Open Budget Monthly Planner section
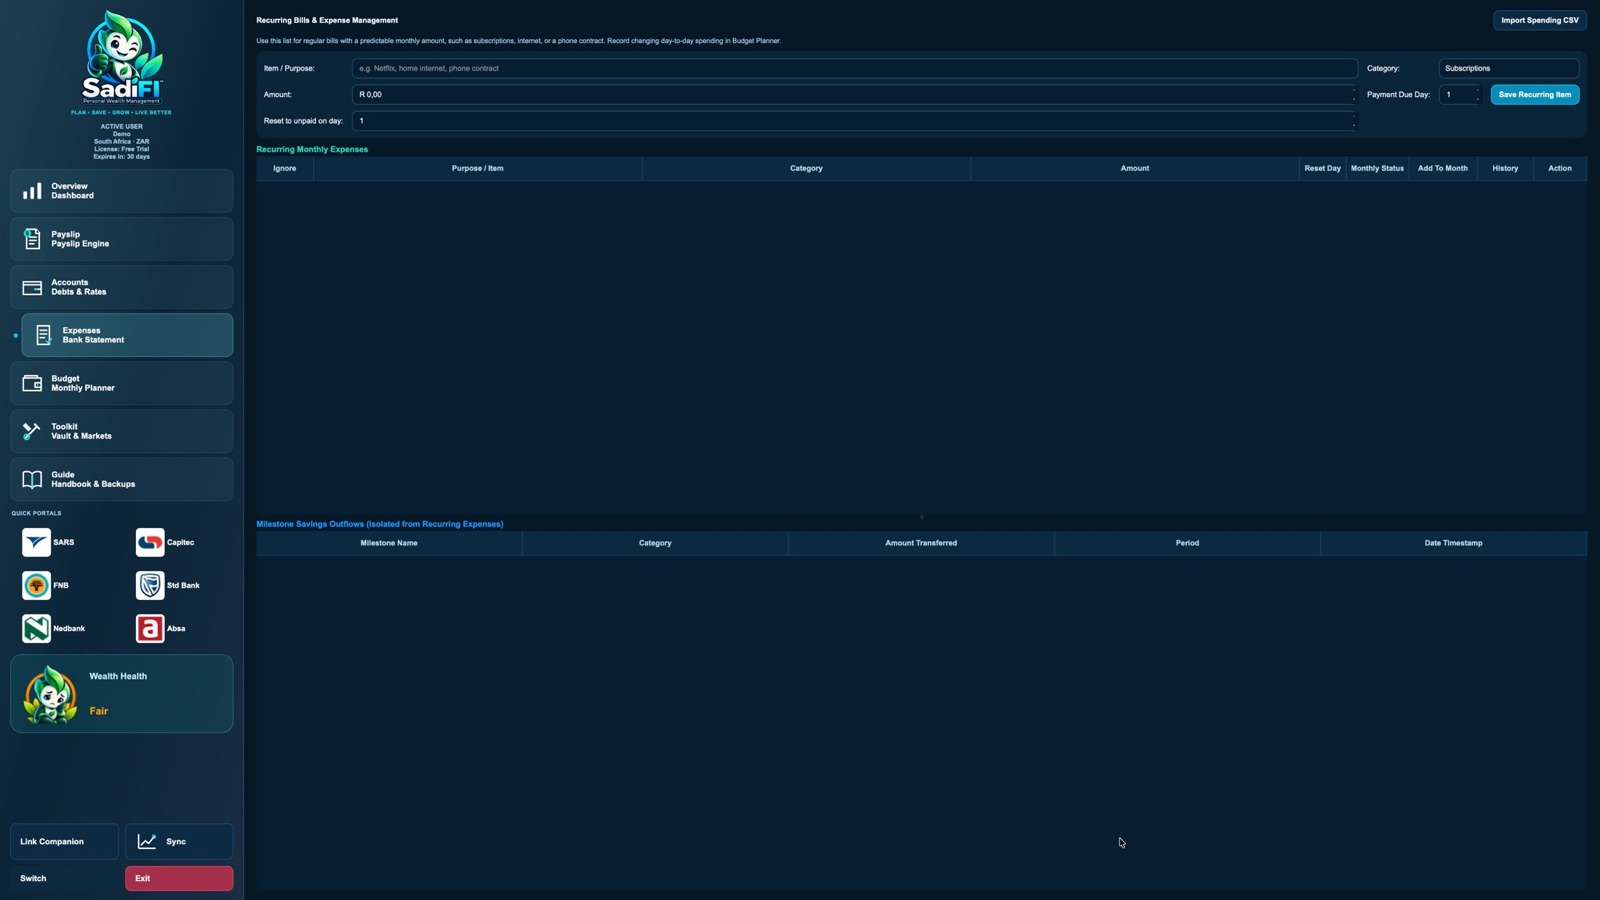 click(x=122, y=383)
